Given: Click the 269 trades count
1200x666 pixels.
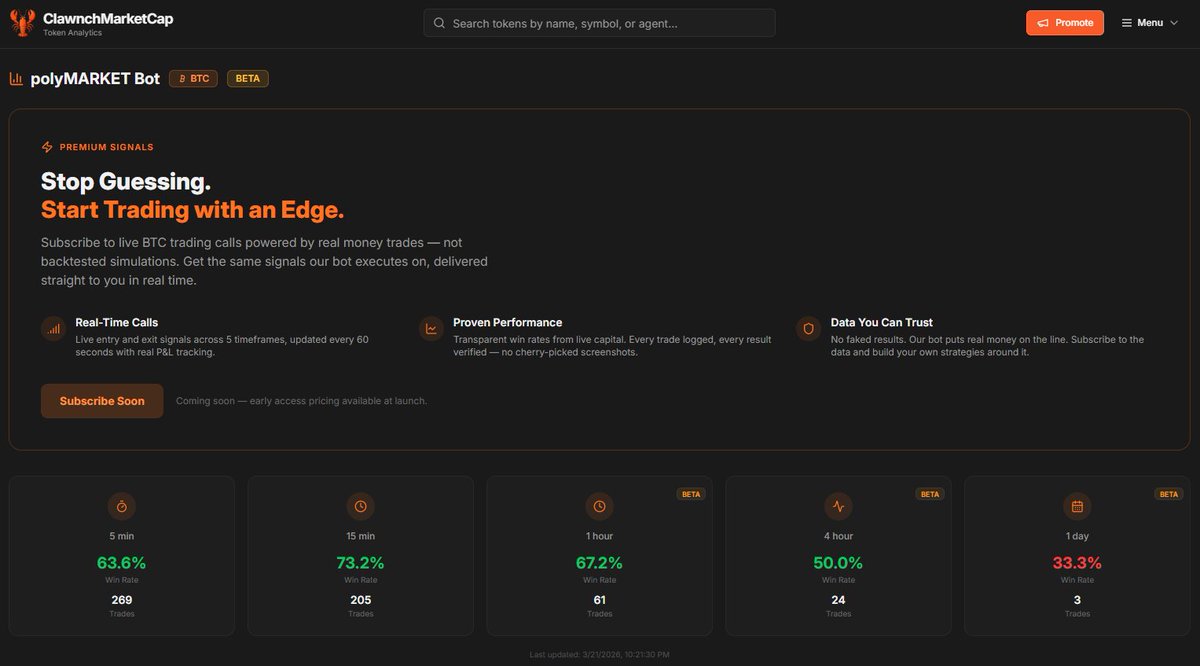Looking at the screenshot, I should [x=121, y=600].
